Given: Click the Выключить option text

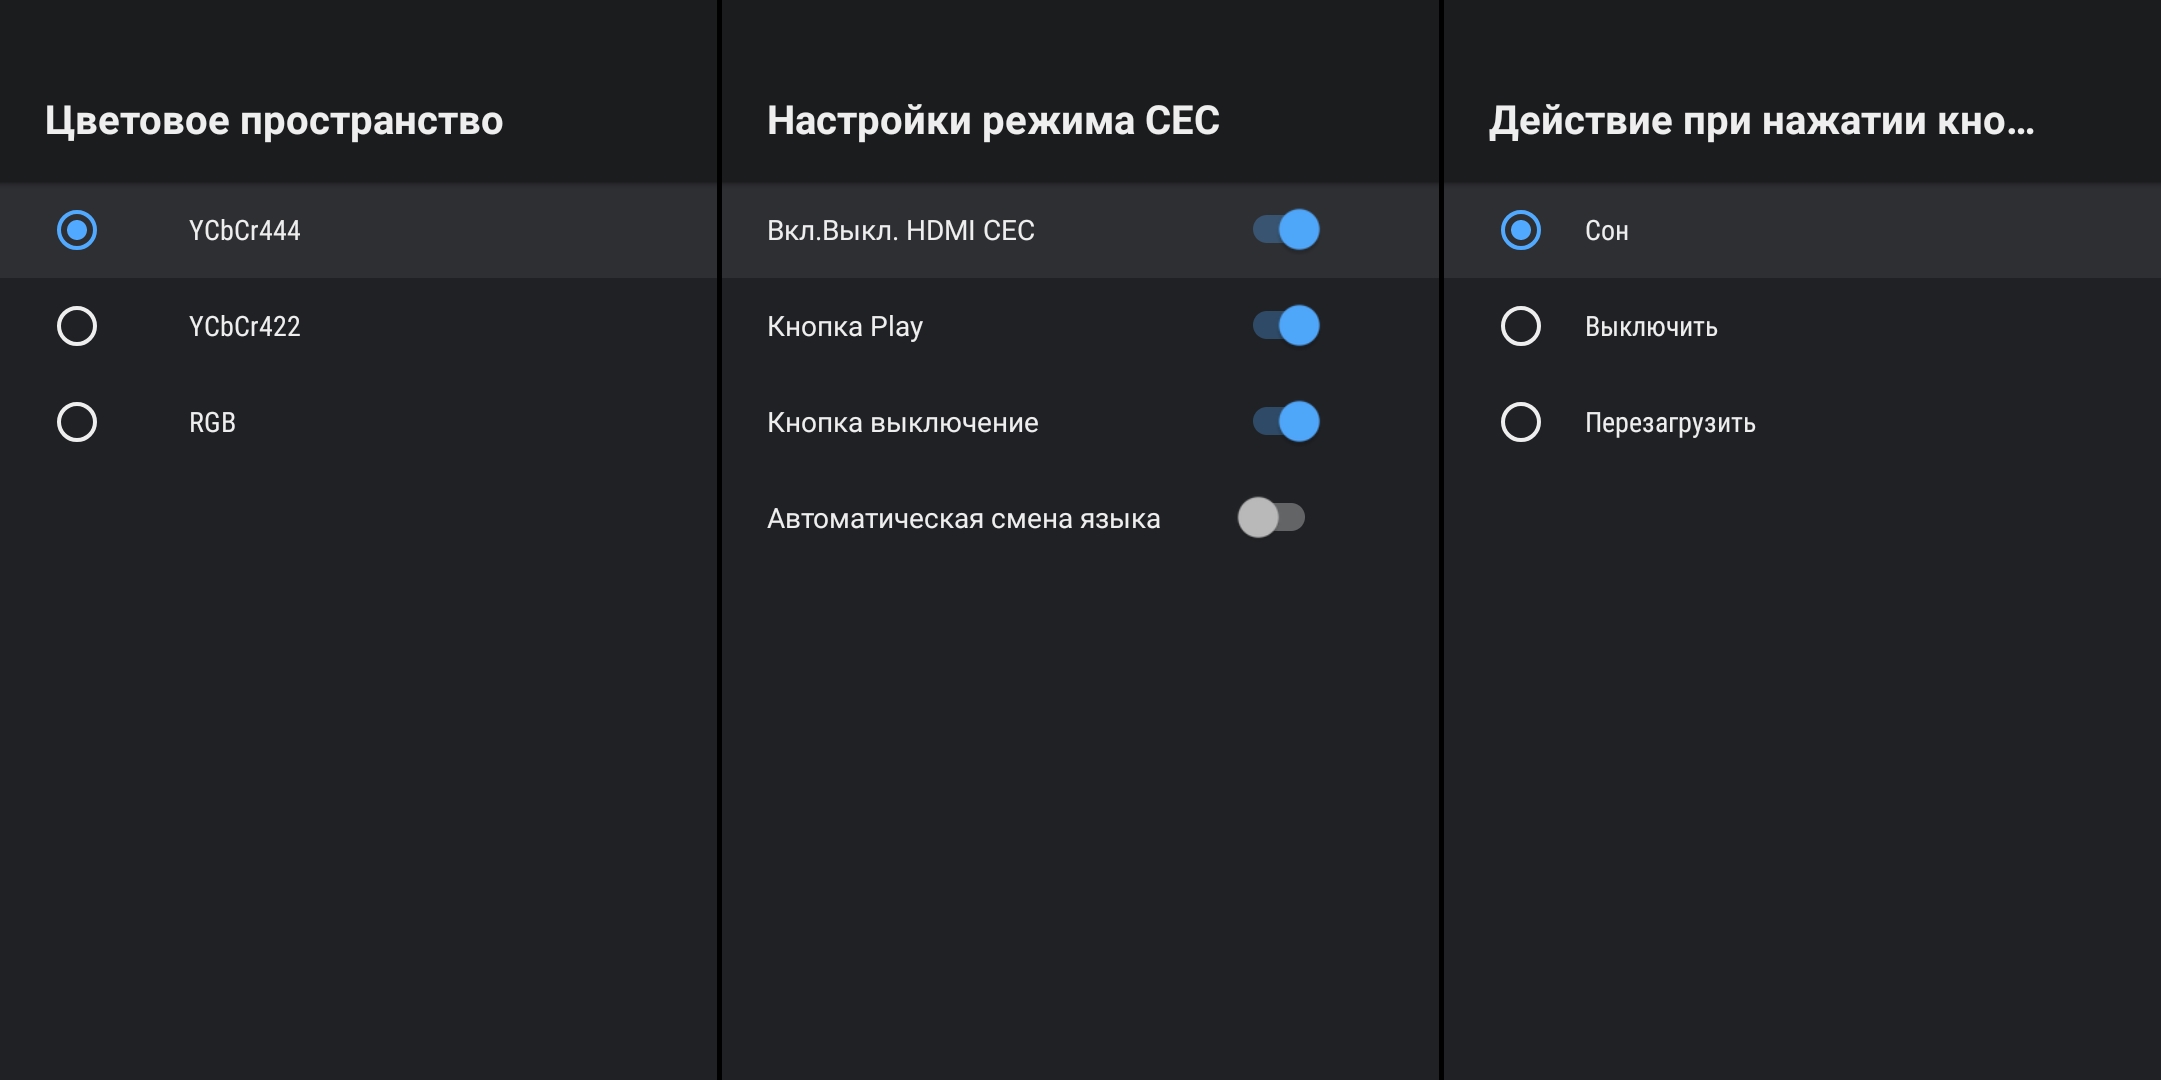Looking at the screenshot, I should click(1651, 327).
